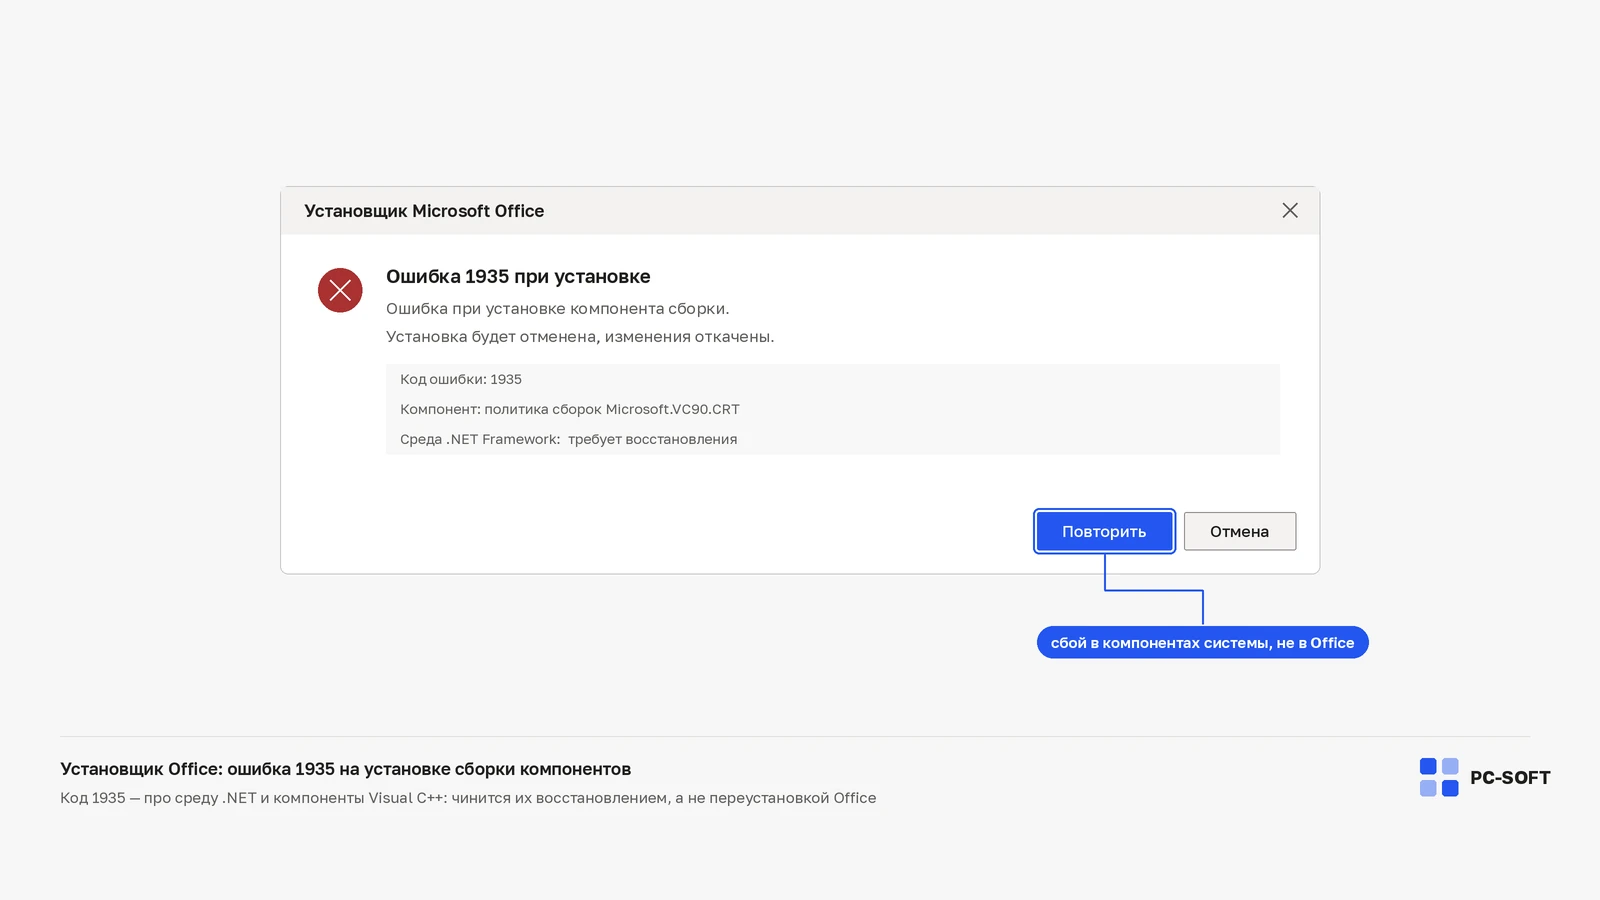1600x900 pixels.
Task: Click caption "Установщик Office: ошибка 1935 на установке сборки компонентов"
Action: tap(346, 769)
